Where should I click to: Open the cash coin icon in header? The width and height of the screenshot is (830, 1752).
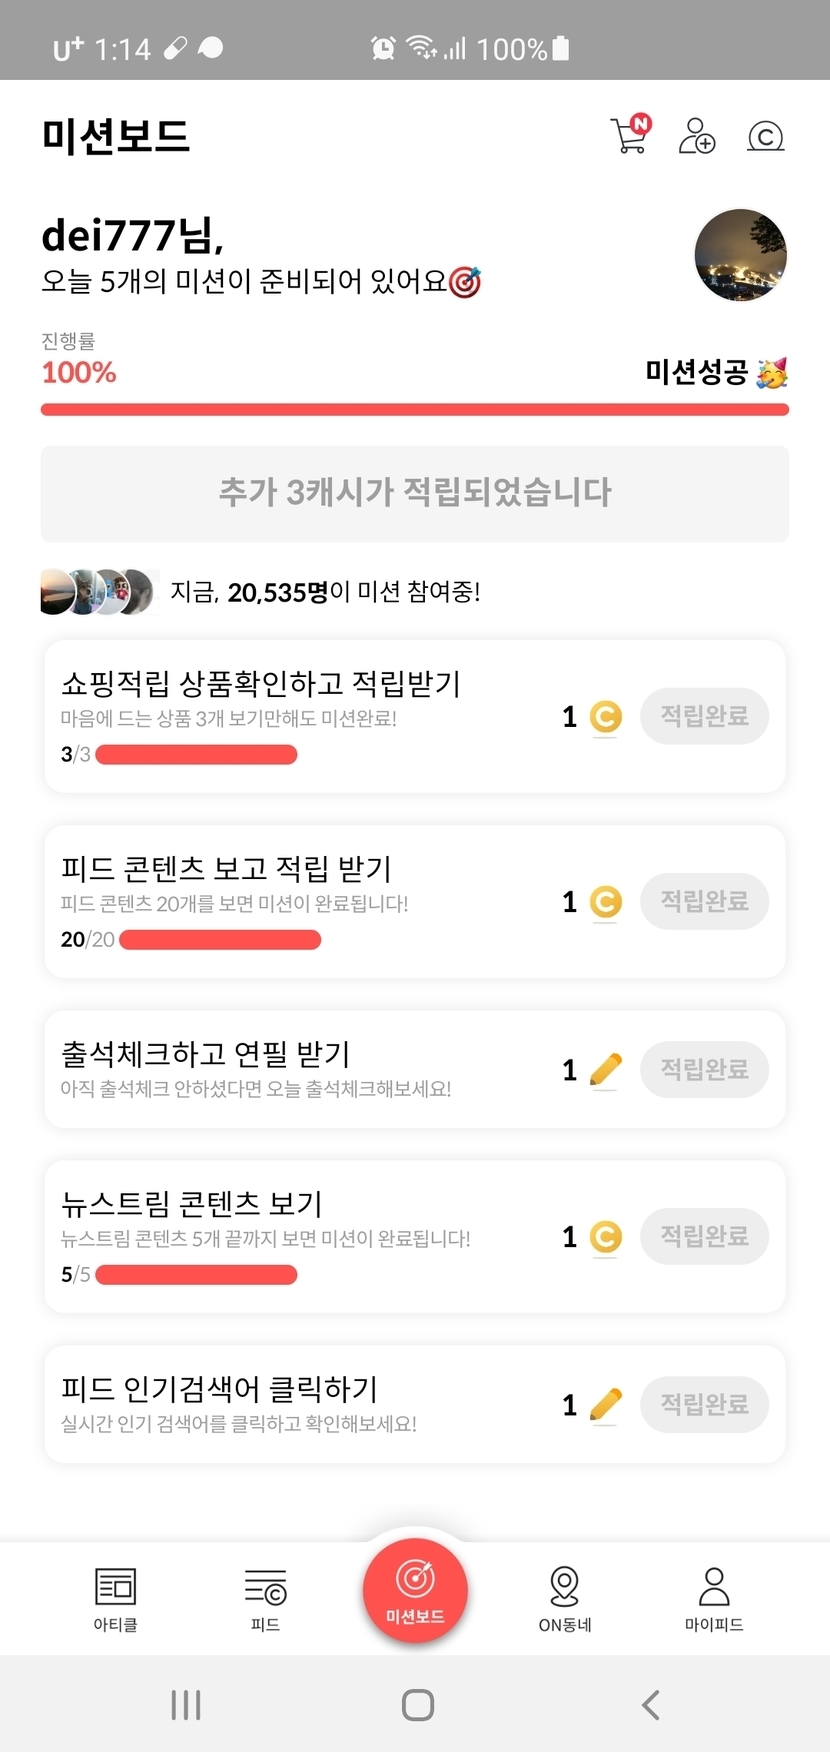(x=765, y=136)
